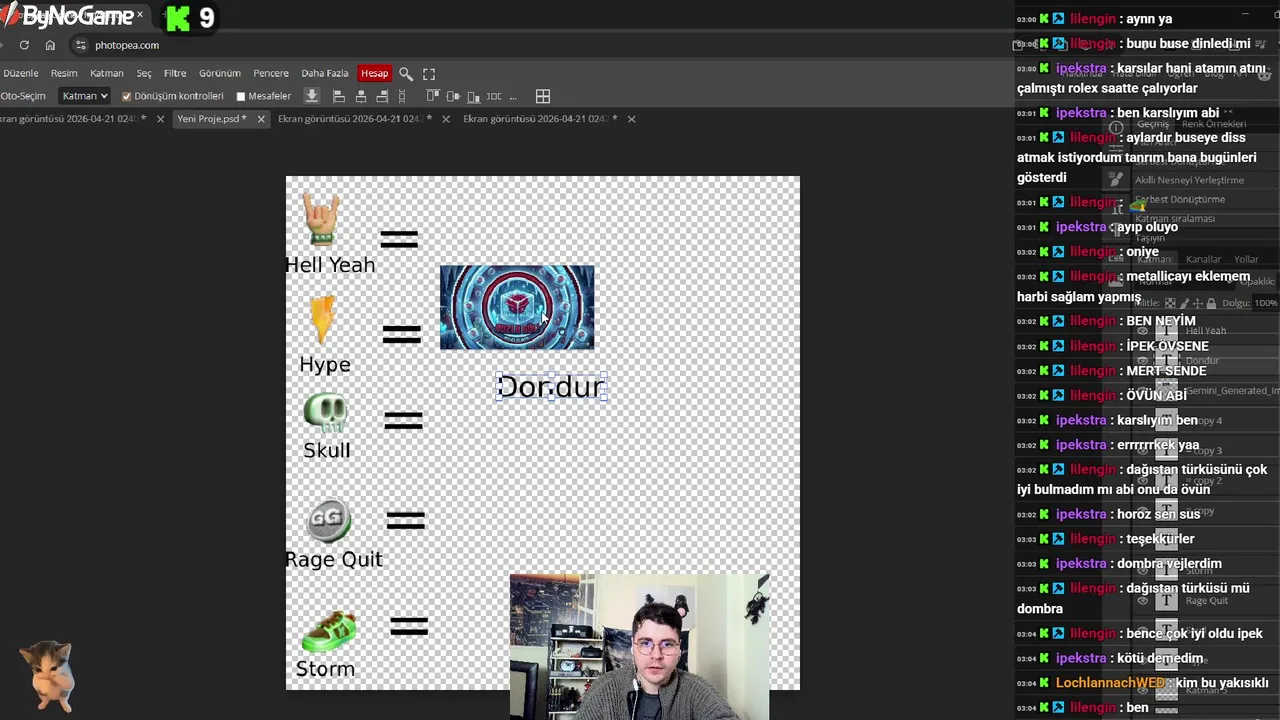Viewport: 1280px width, 720px height.
Task: Click LochlannachWEB username in chat
Action: (1110, 683)
